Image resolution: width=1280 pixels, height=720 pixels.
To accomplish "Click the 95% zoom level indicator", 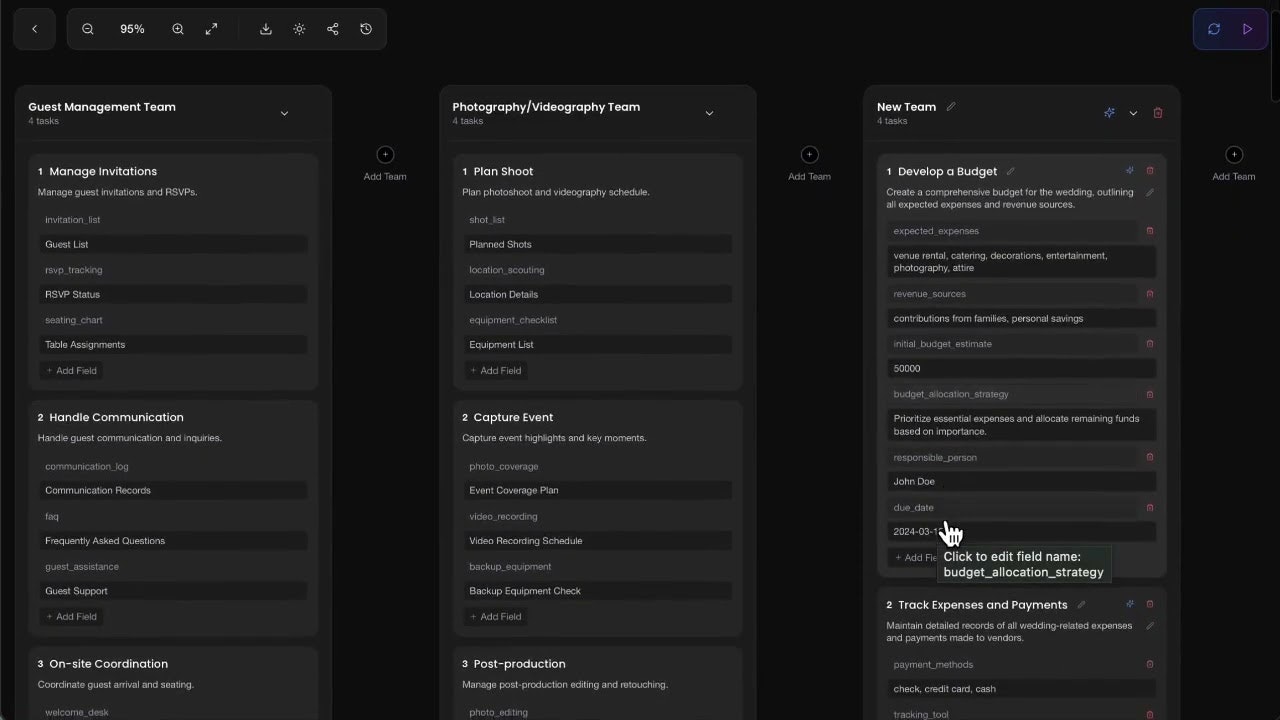I will point(132,29).
